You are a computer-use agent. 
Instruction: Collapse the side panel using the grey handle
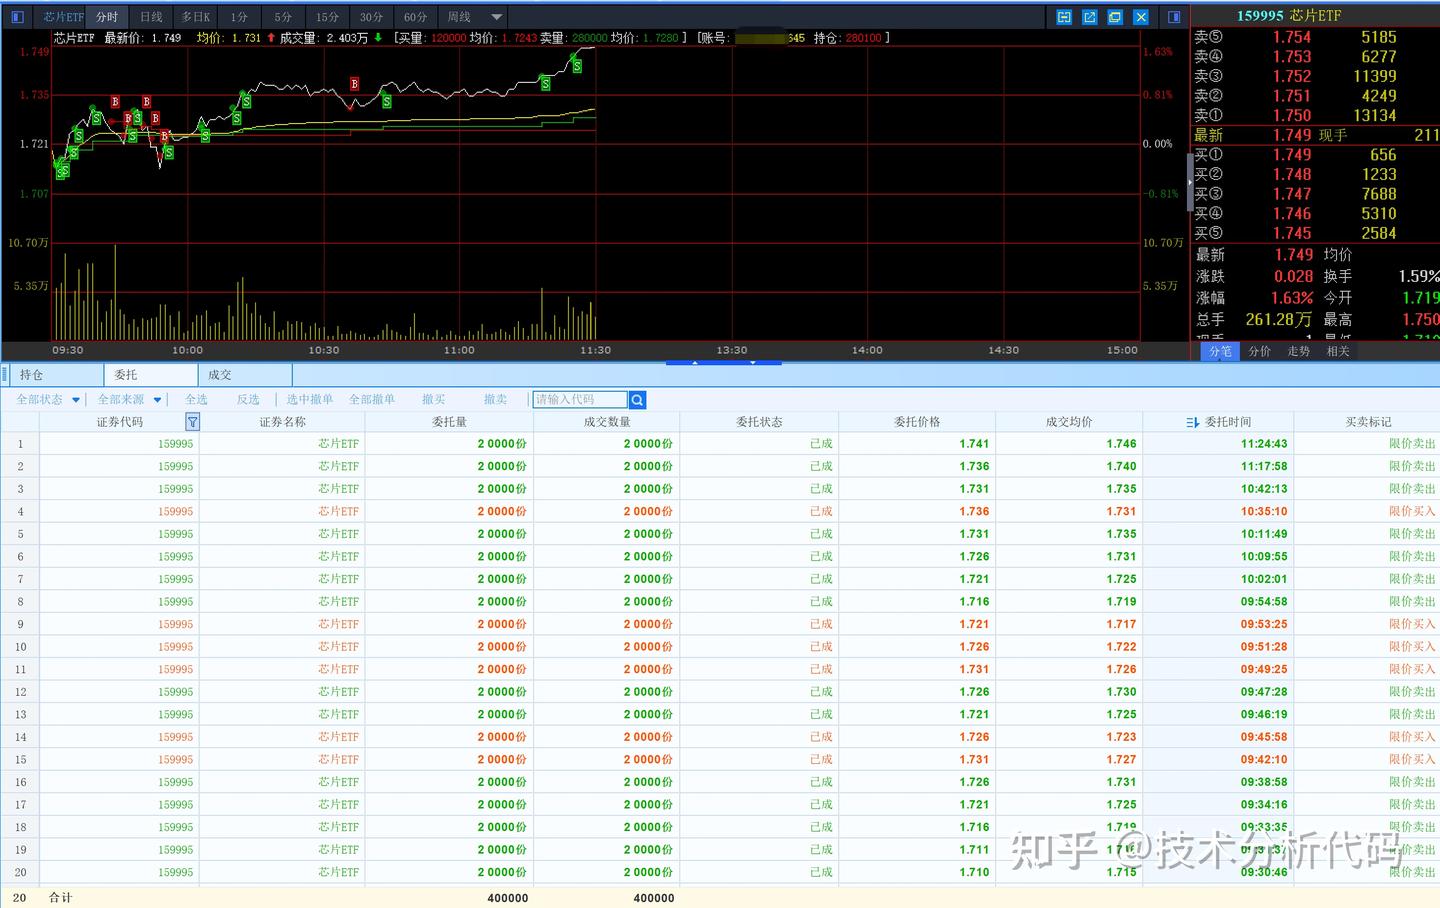1189,182
